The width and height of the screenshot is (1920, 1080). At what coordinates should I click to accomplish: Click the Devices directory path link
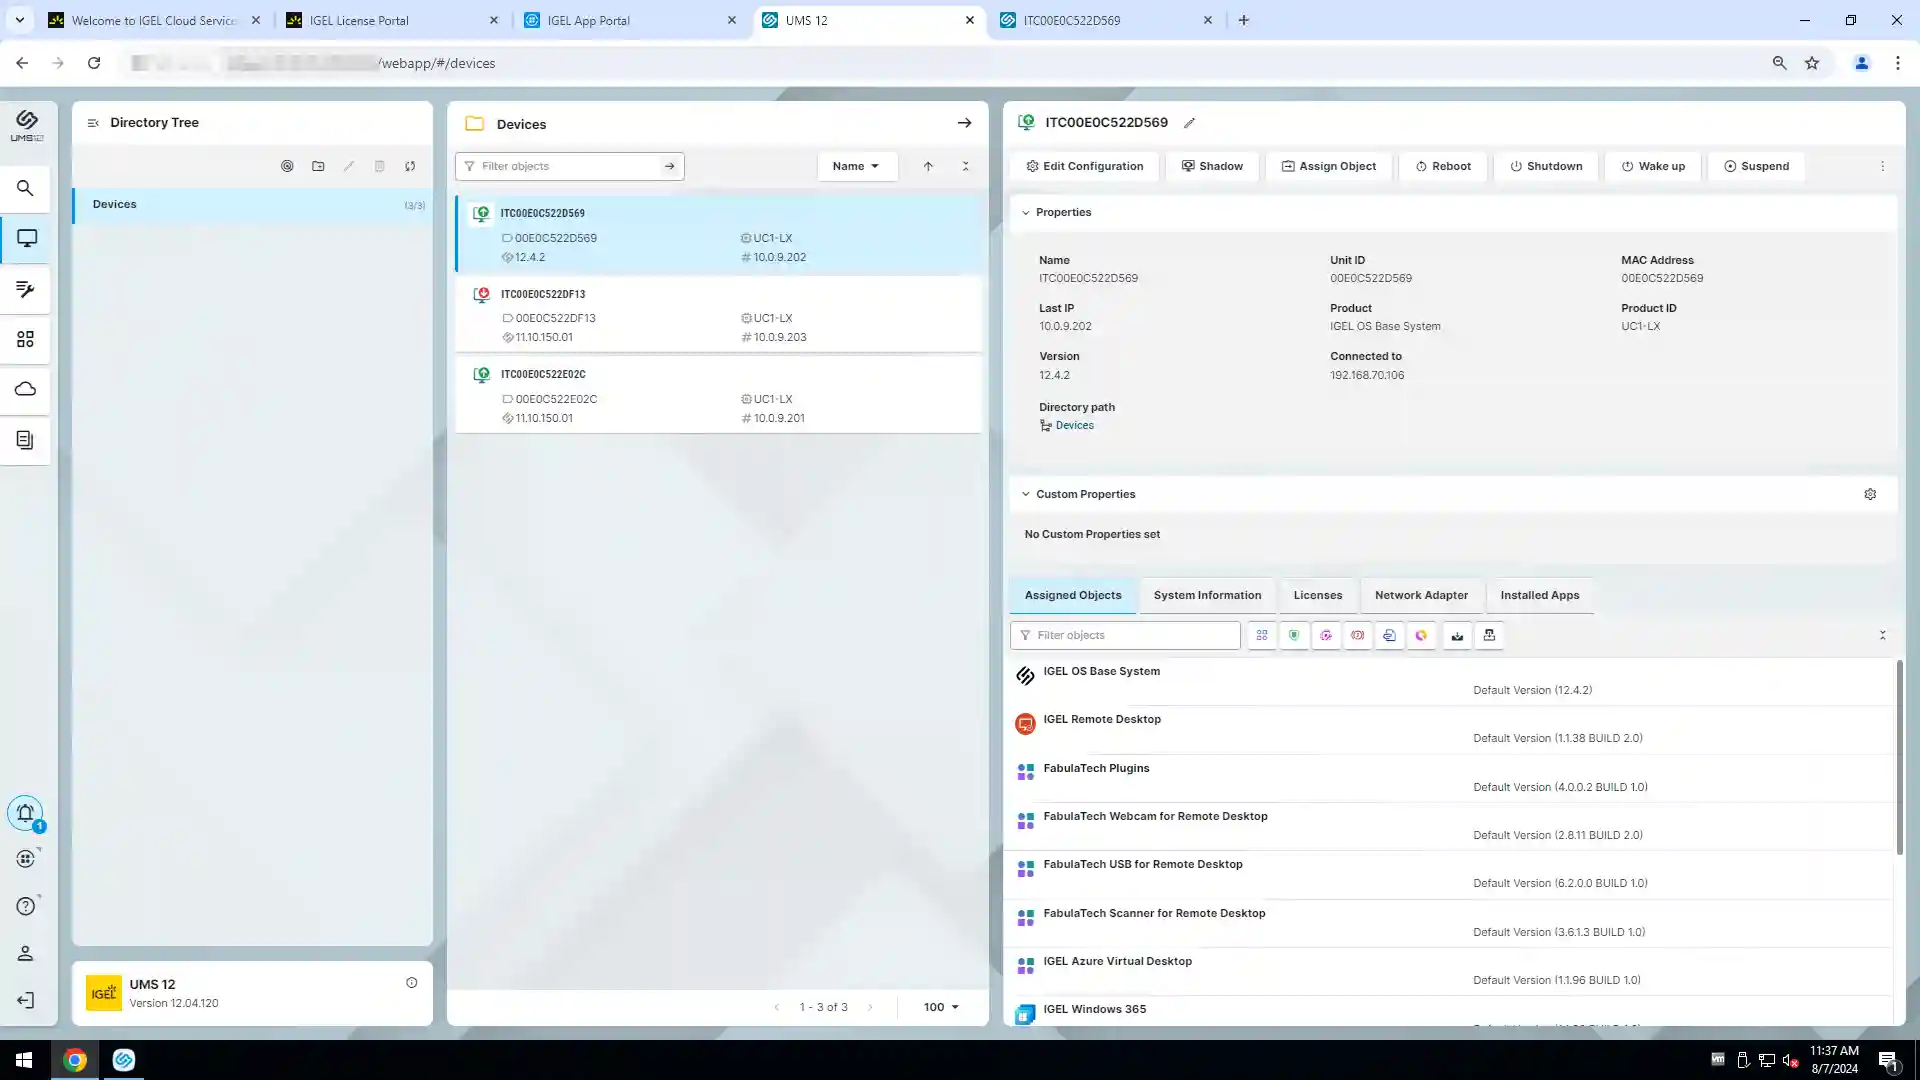click(1074, 425)
